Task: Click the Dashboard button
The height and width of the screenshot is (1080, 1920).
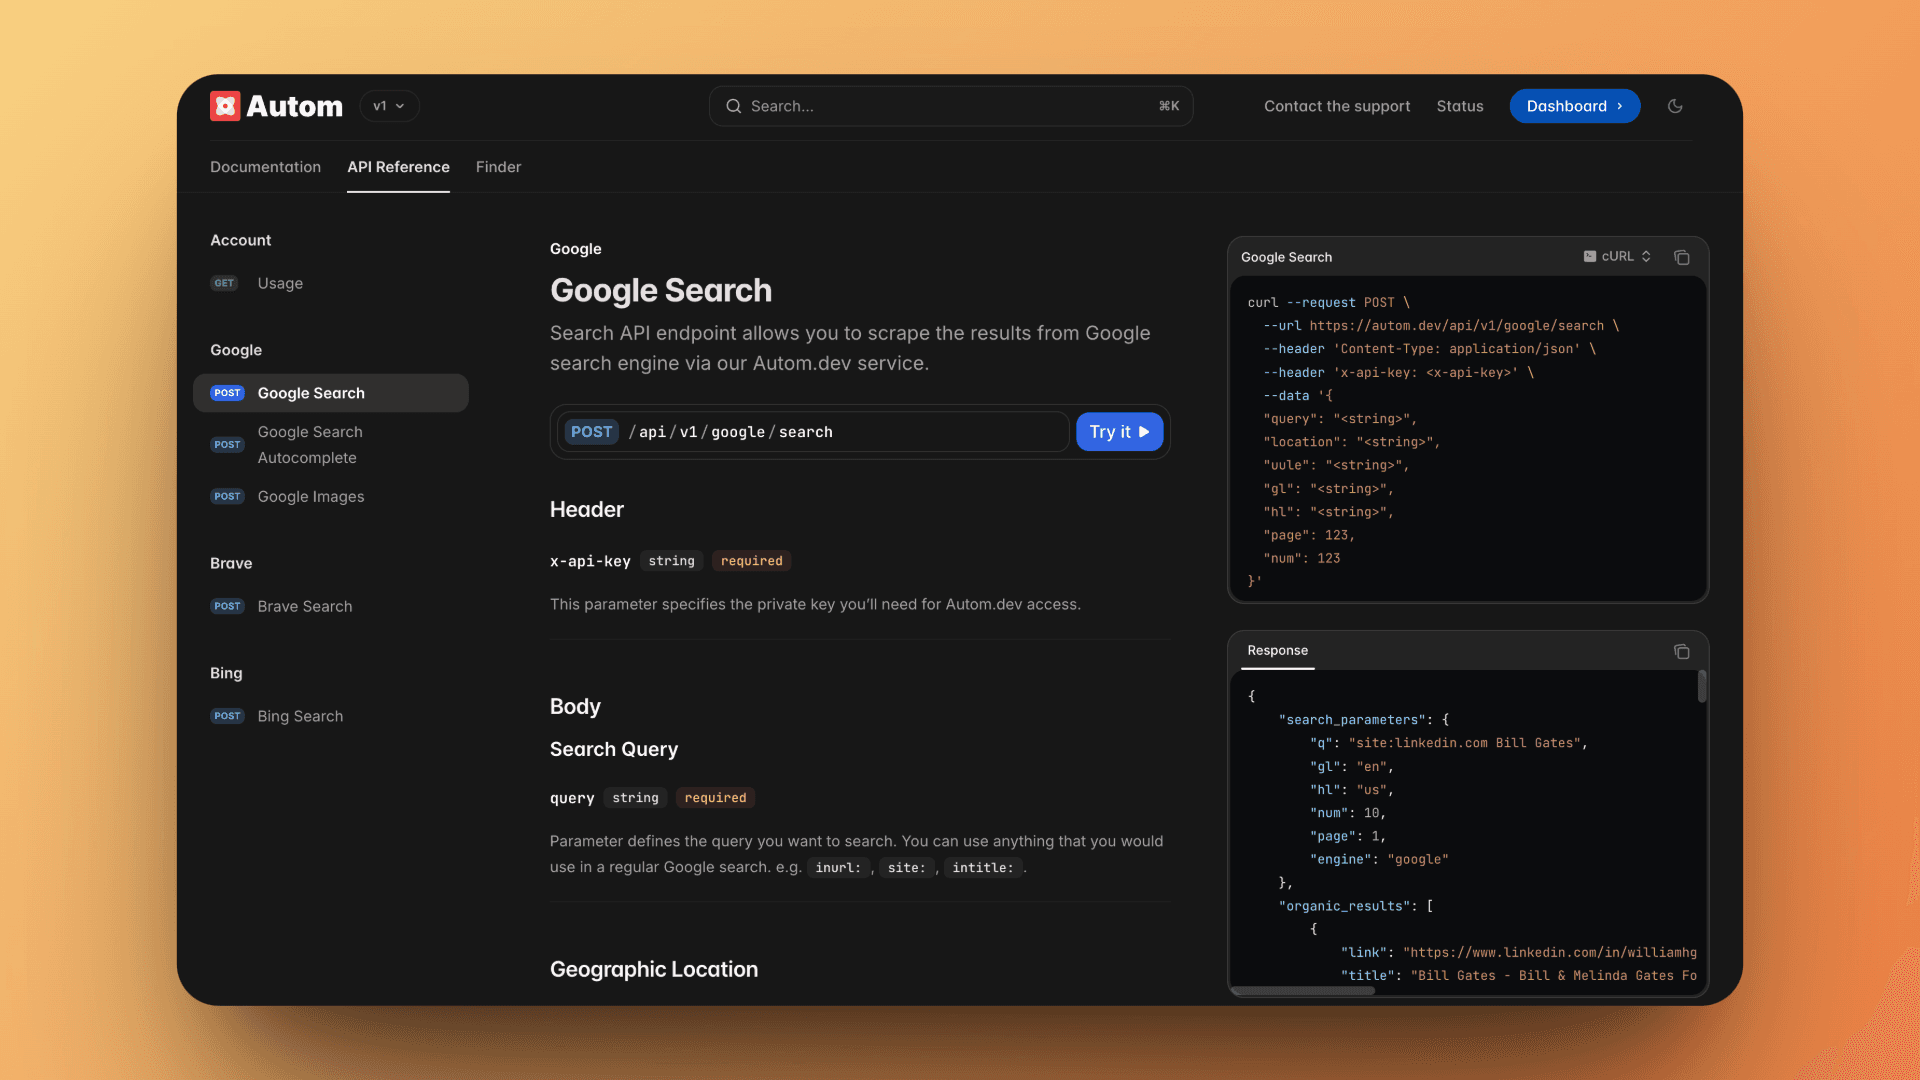Action: click(1574, 106)
